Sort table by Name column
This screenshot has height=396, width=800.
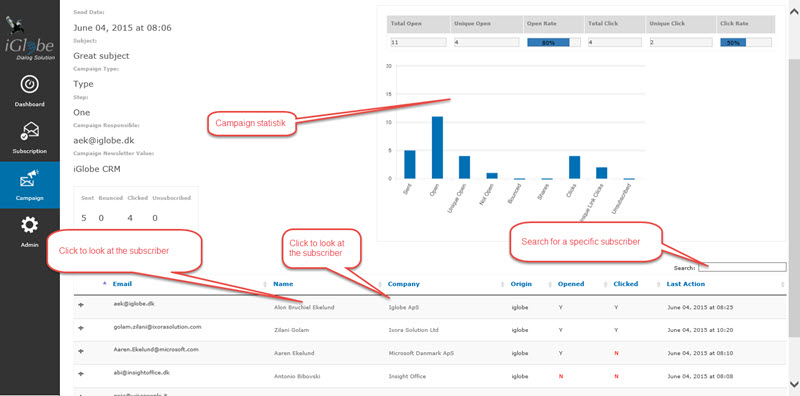pyautogui.click(x=283, y=284)
